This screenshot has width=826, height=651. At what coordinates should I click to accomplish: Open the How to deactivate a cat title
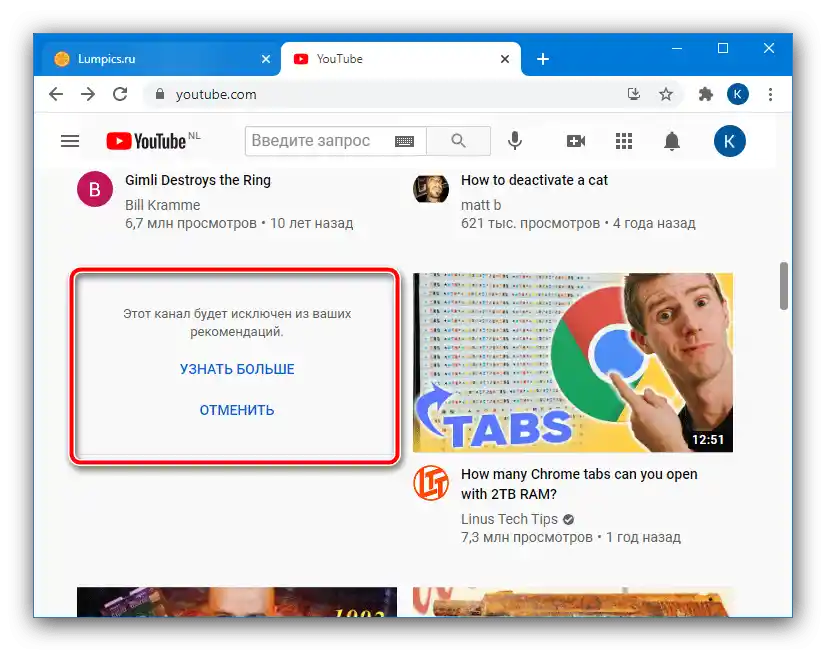(x=534, y=180)
